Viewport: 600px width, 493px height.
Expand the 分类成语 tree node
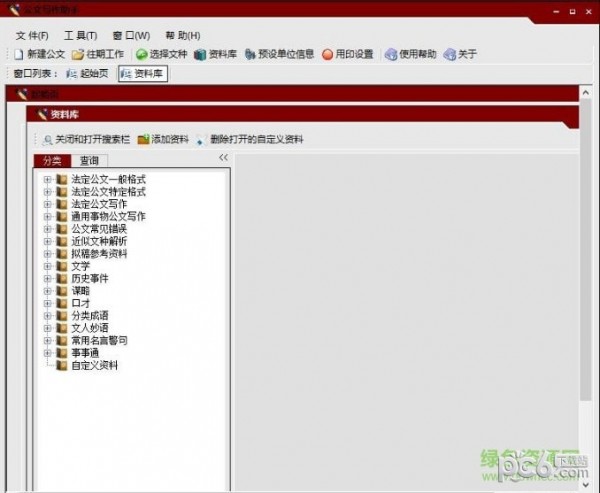tap(47, 316)
